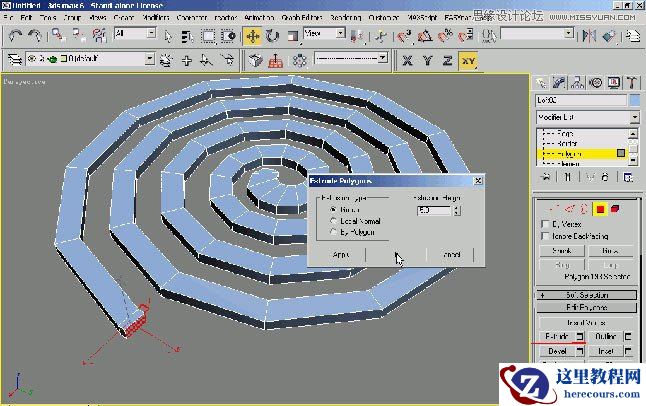646x406 pixels.
Task: Open the Select by Name tool
Action: [x=187, y=36]
